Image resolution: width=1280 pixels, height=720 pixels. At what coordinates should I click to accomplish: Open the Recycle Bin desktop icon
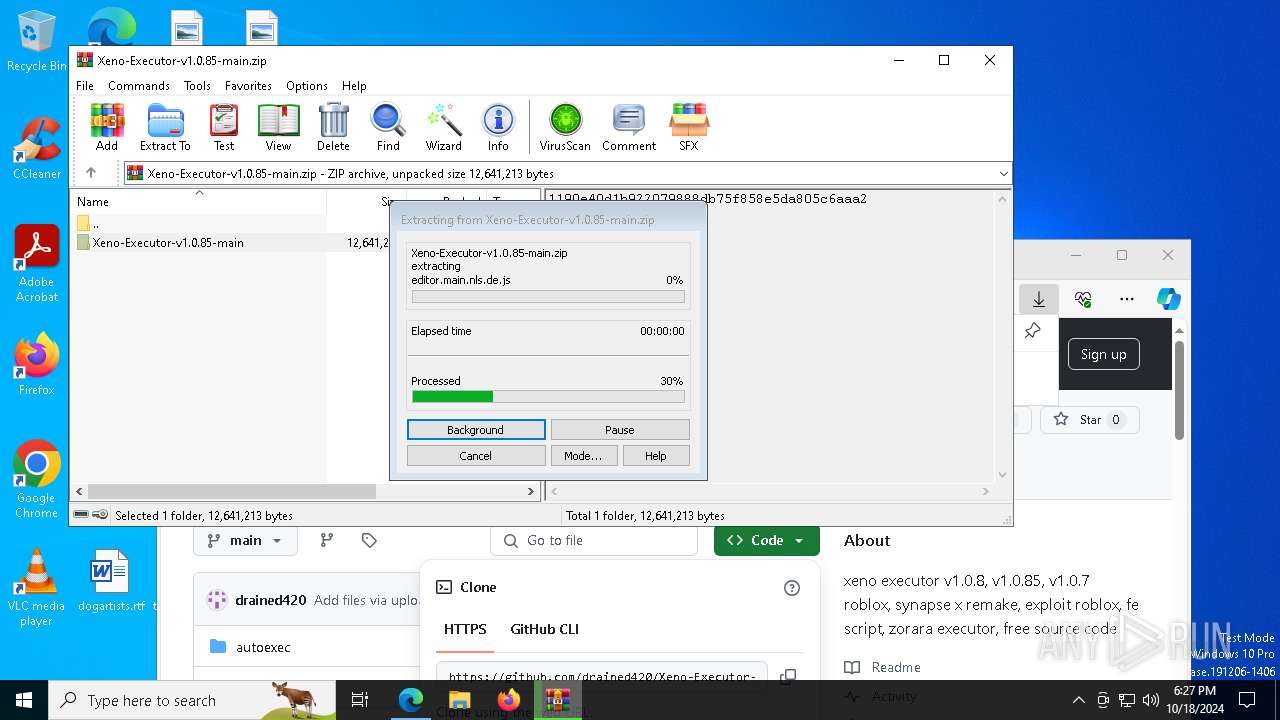[x=36, y=42]
